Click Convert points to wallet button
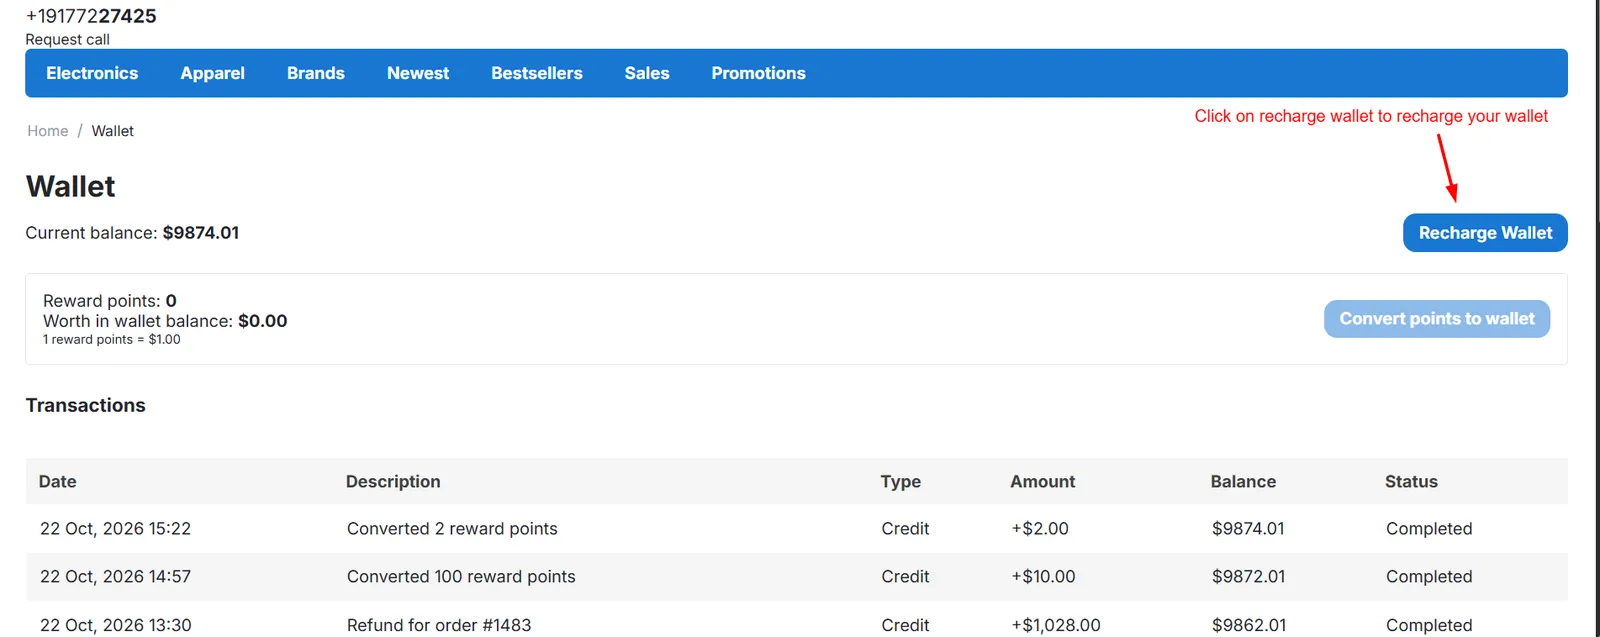Image resolution: width=1600 pixels, height=637 pixels. point(1437,319)
